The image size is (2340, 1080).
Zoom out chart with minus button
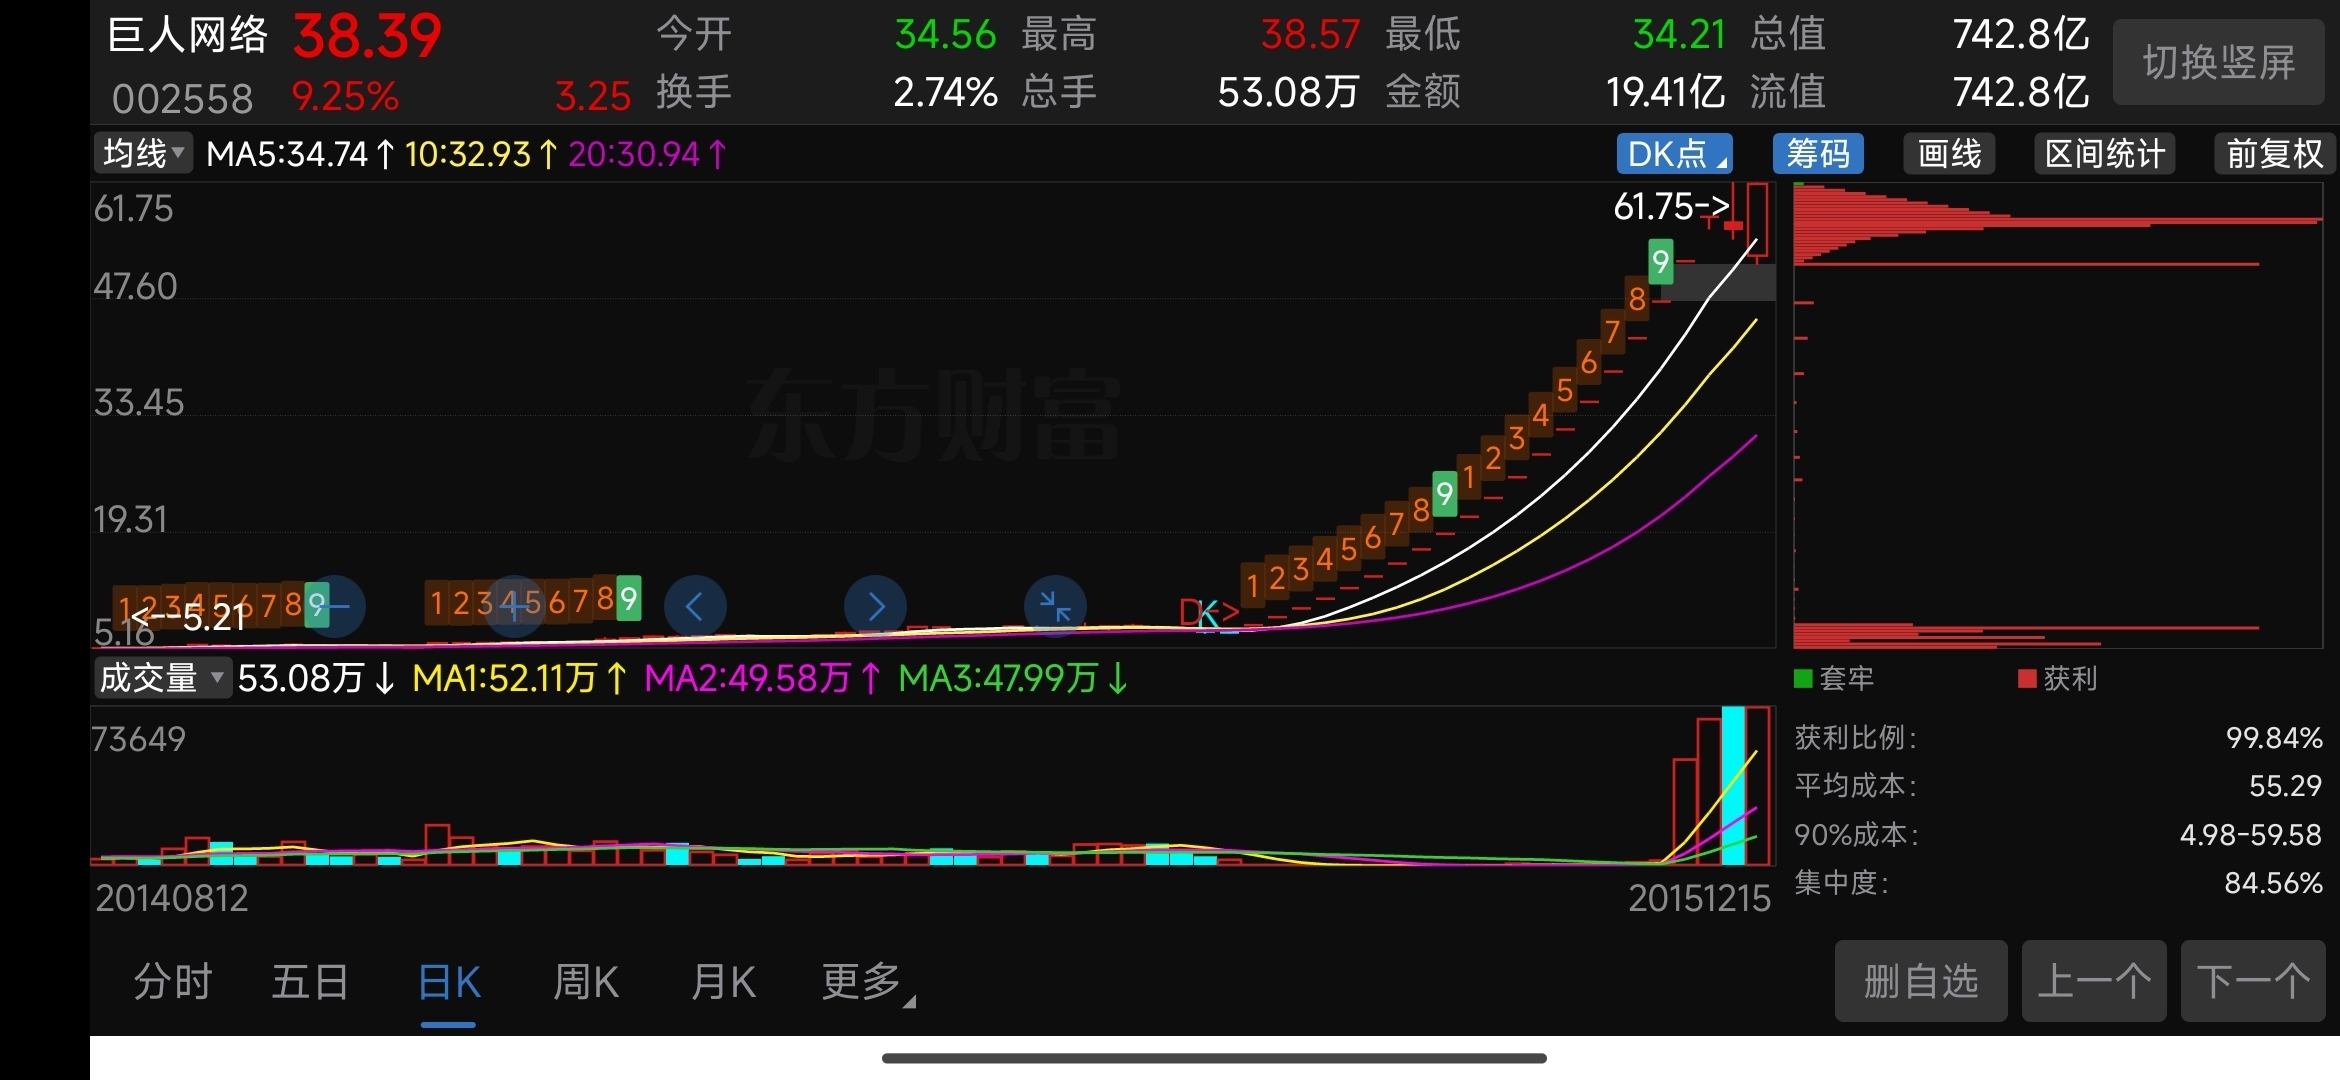[x=334, y=606]
